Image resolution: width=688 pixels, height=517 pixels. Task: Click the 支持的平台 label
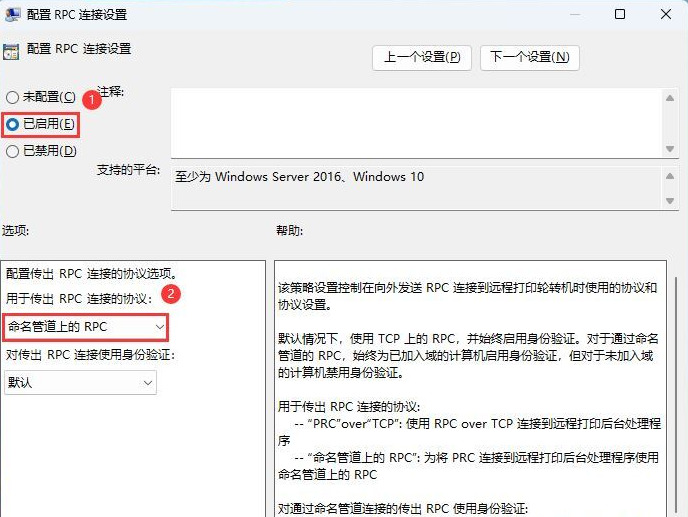(x=128, y=170)
